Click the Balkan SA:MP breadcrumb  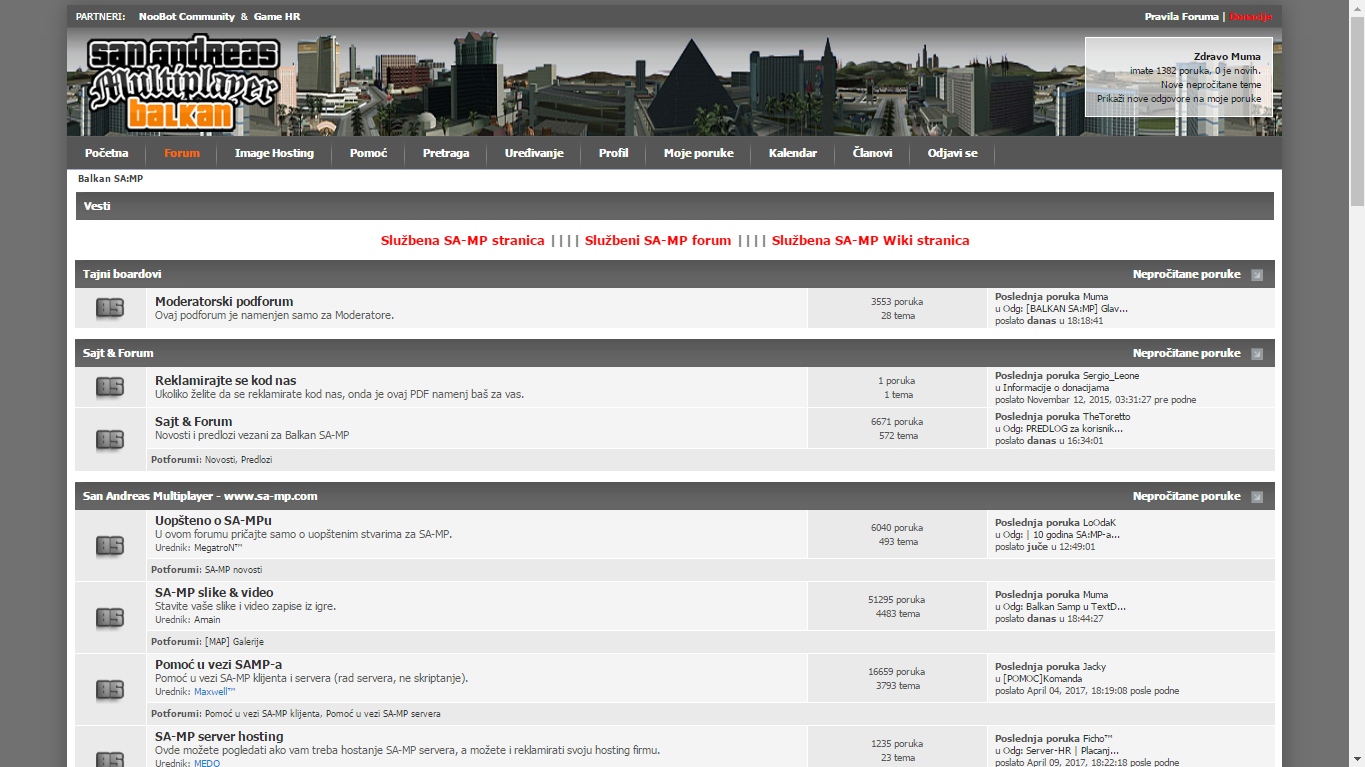(x=111, y=178)
